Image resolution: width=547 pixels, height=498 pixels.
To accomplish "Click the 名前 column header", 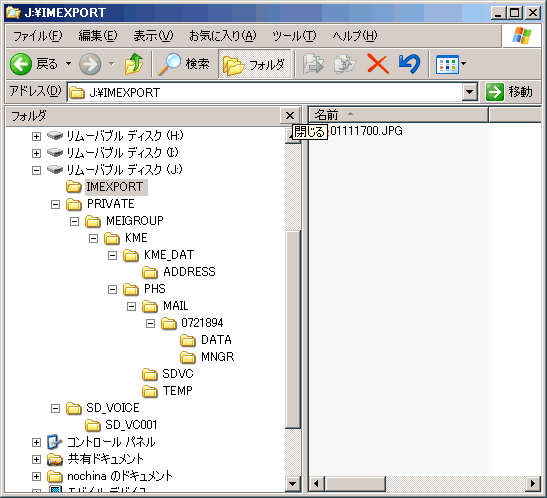I will (398, 115).
